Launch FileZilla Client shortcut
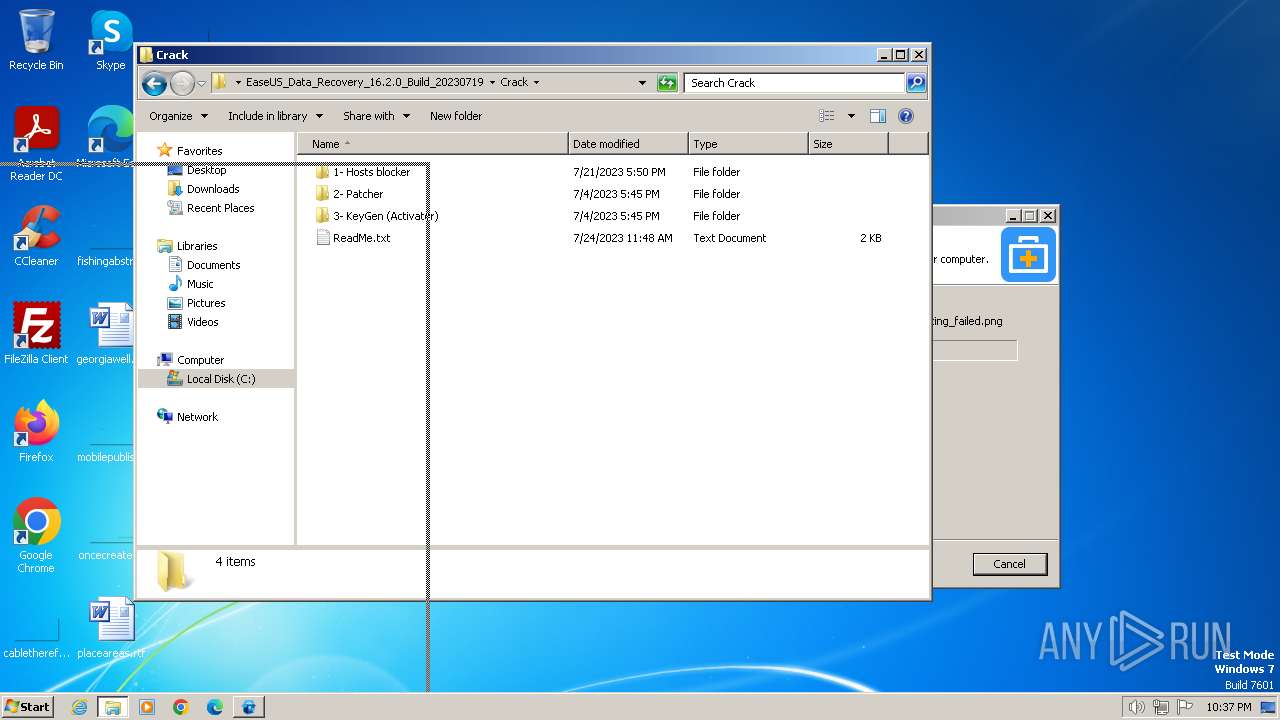This screenshot has width=1280, height=720. click(x=36, y=334)
